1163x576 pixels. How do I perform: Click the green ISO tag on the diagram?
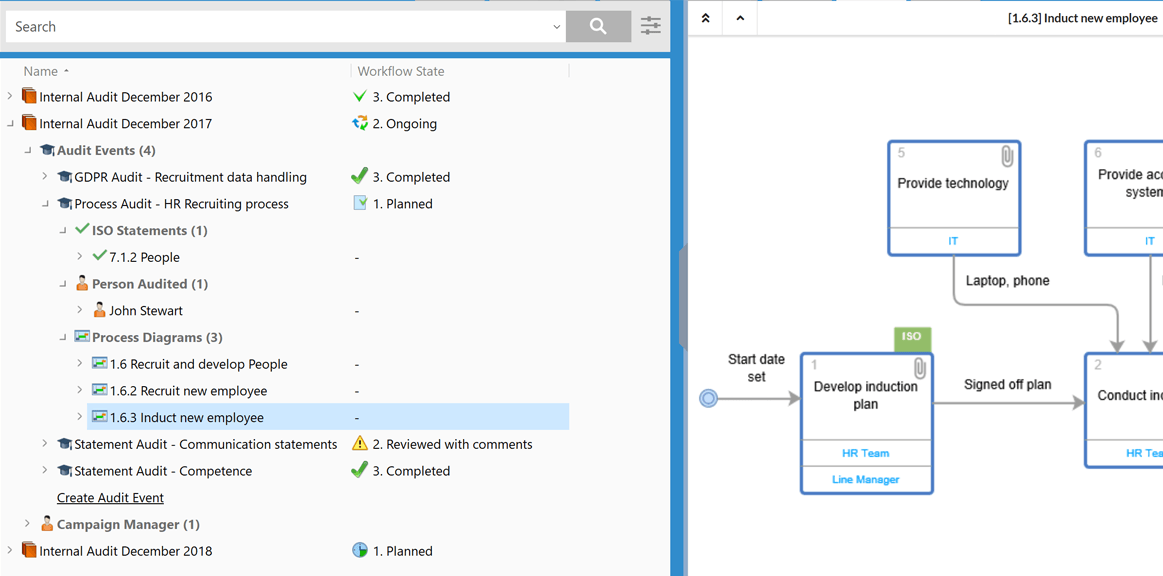[x=912, y=337]
